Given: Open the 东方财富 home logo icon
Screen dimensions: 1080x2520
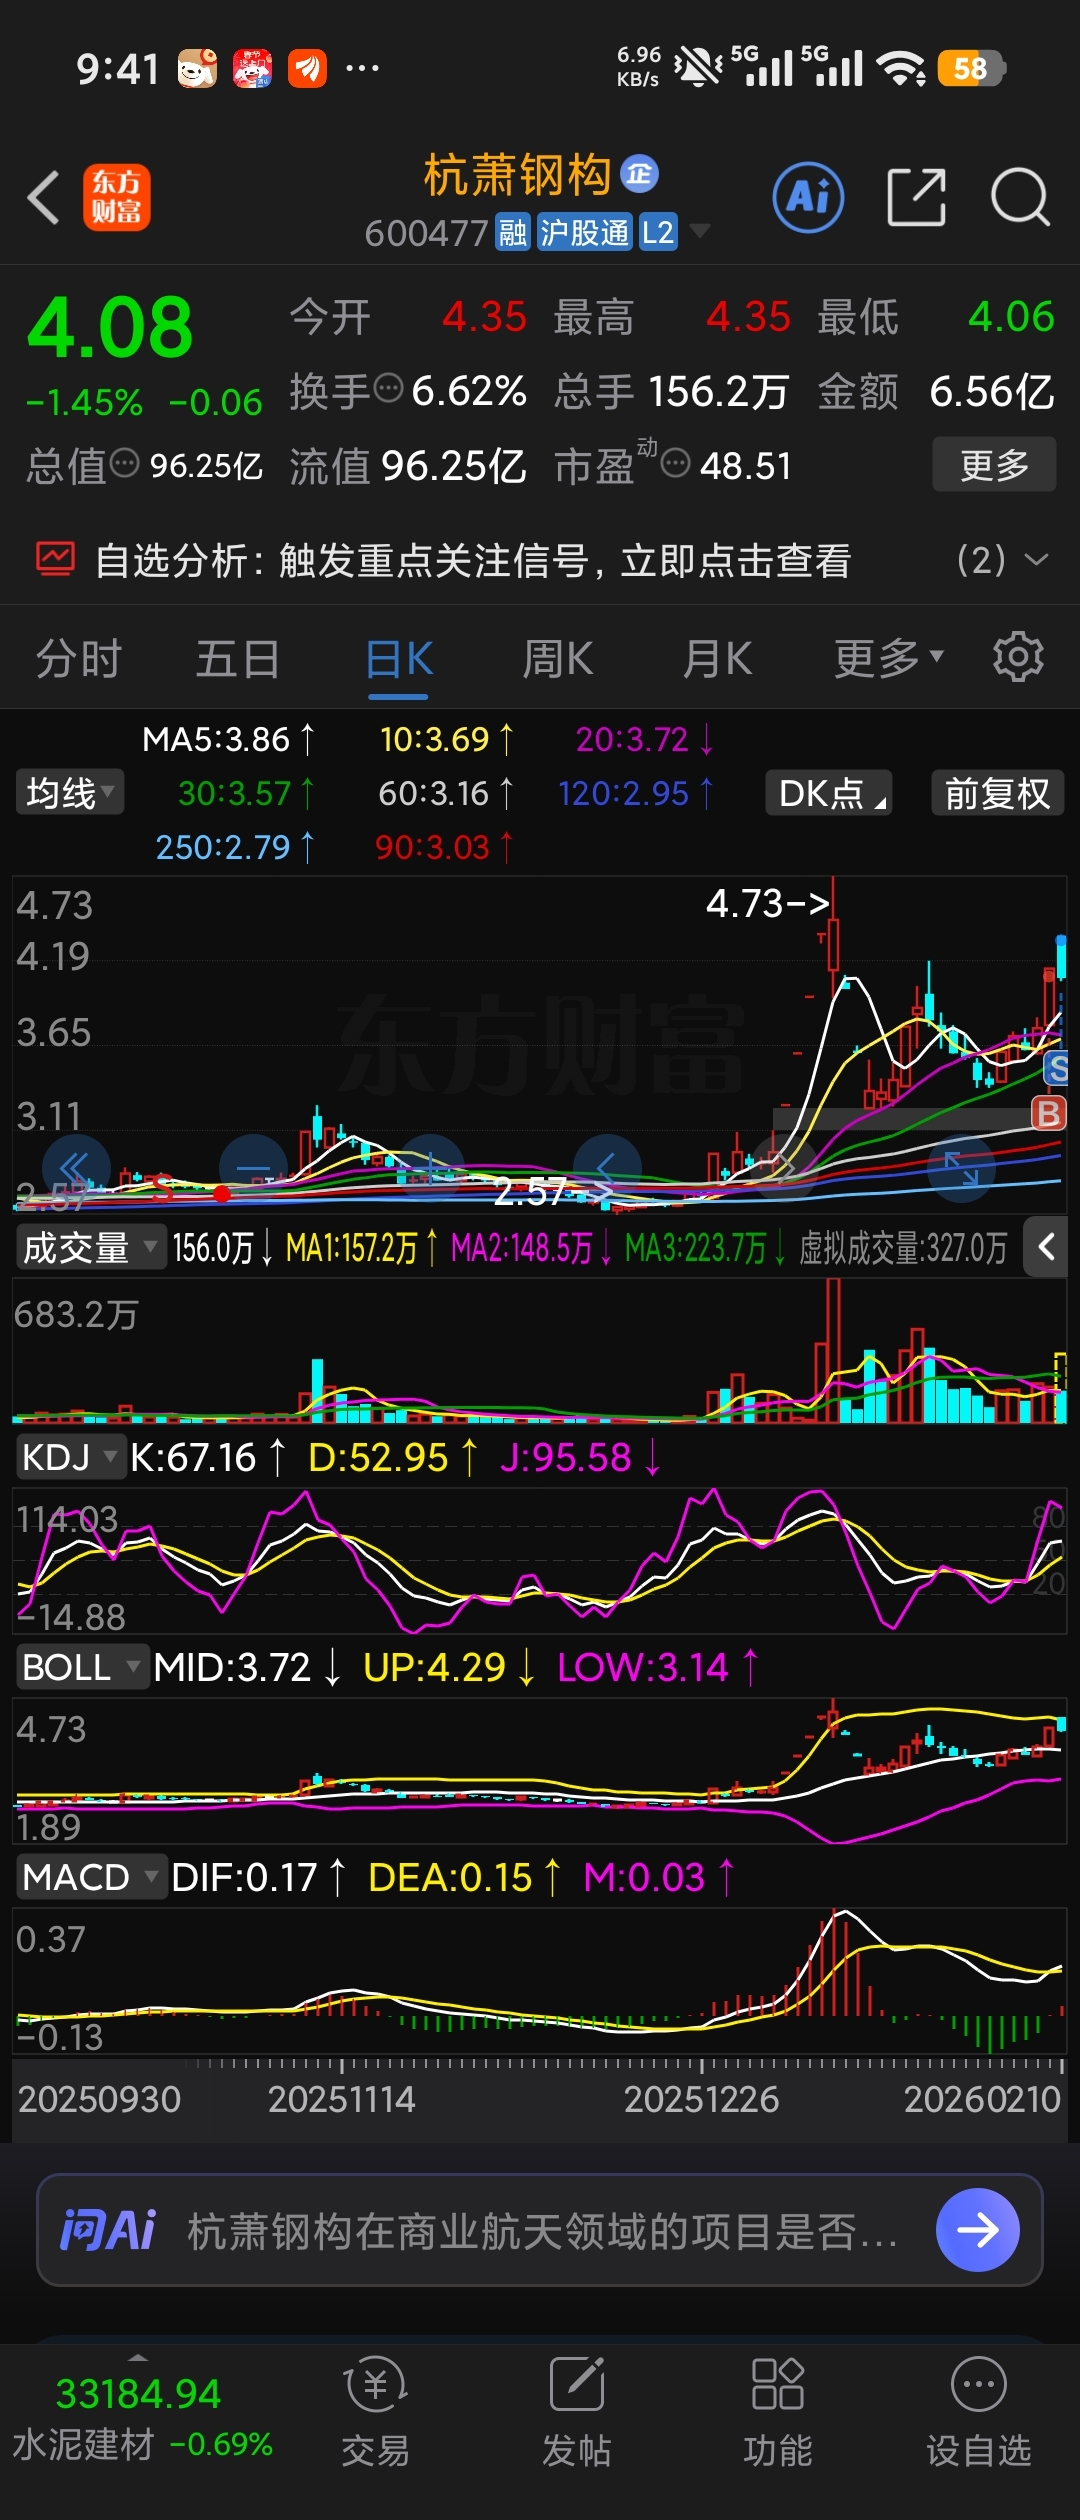Looking at the screenshot, I should (116, 197).
